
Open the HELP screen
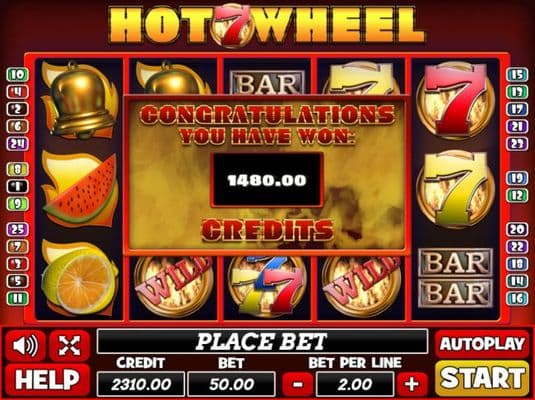click(x=47, y=380)
